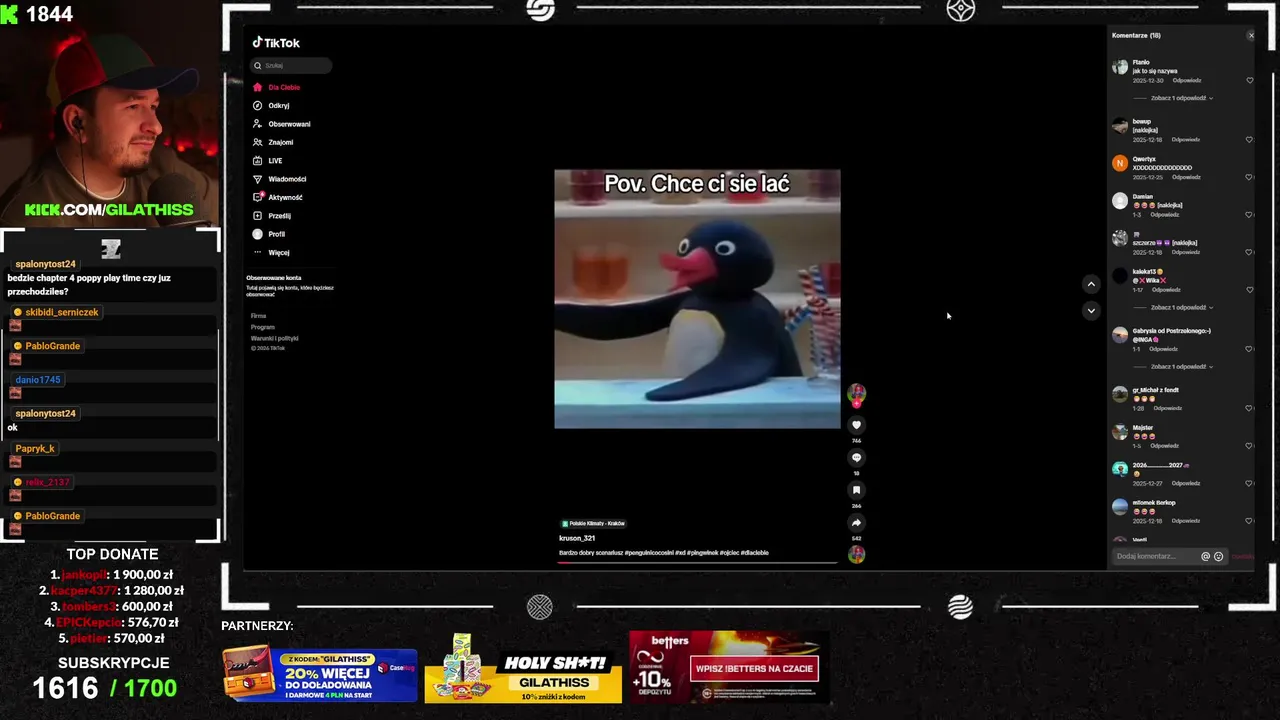Open Holy Sh*t Gilathiss partner banner
Viewport: 1280px width, 720px height.
(x=523, y=667)
